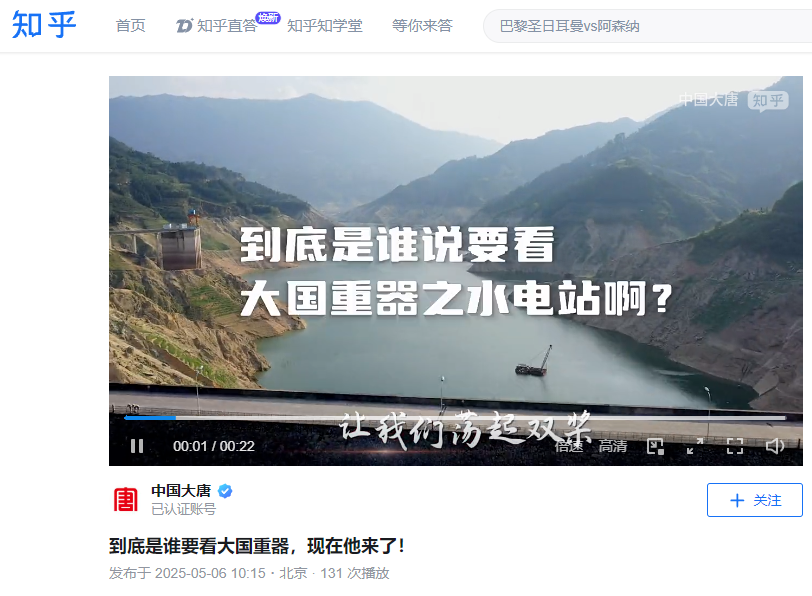Seek using the video progress bar
This screenshot has width=812, height=596.
click(455, 417)
